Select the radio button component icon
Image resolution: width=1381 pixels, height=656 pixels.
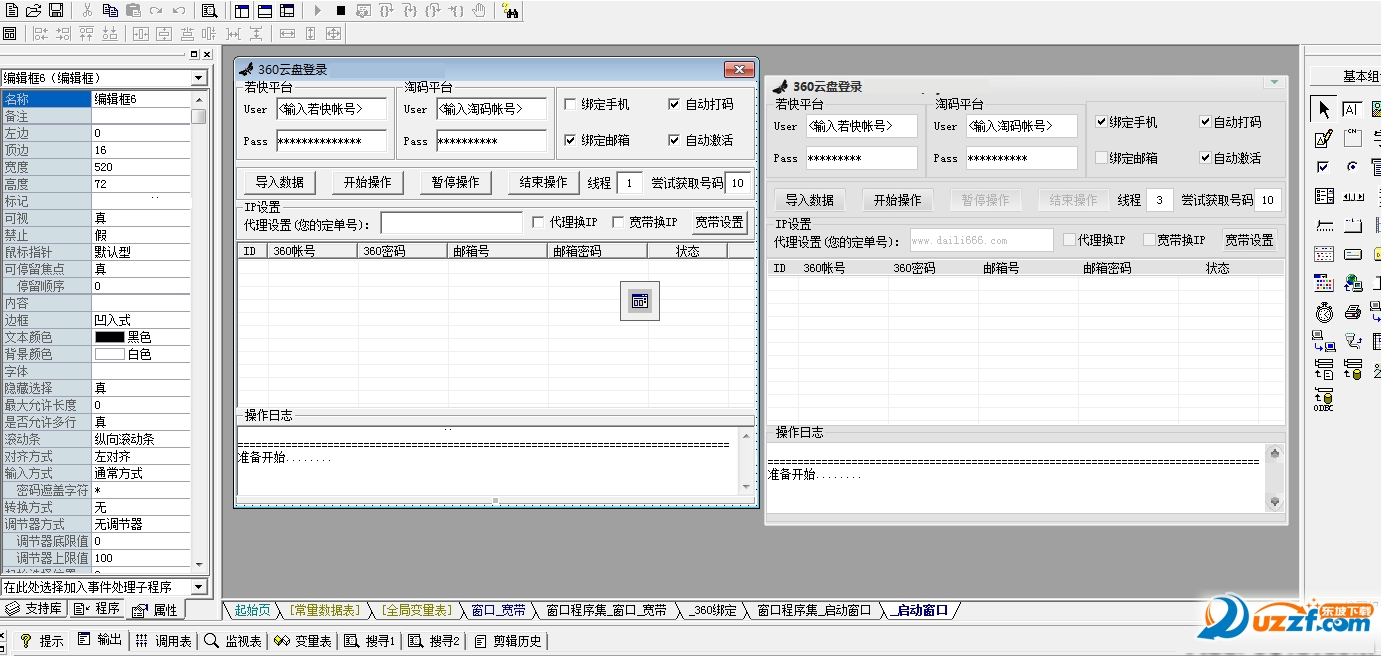click(x=1352, y=167)
